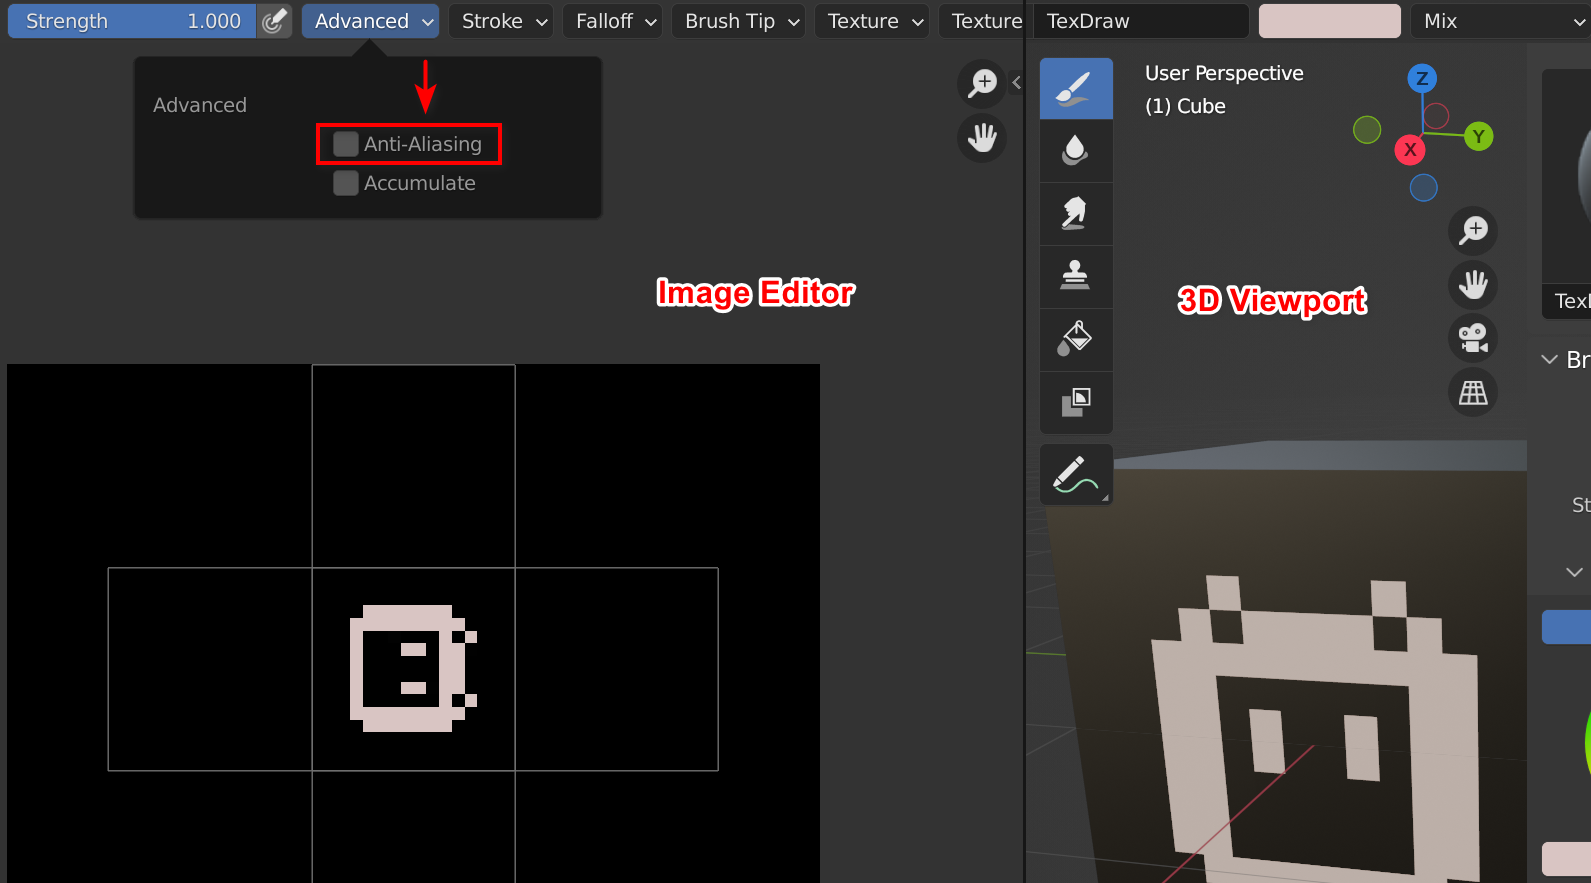Toggle strength pen pressure icon
1591x883 pixels.
pos(274,21)
